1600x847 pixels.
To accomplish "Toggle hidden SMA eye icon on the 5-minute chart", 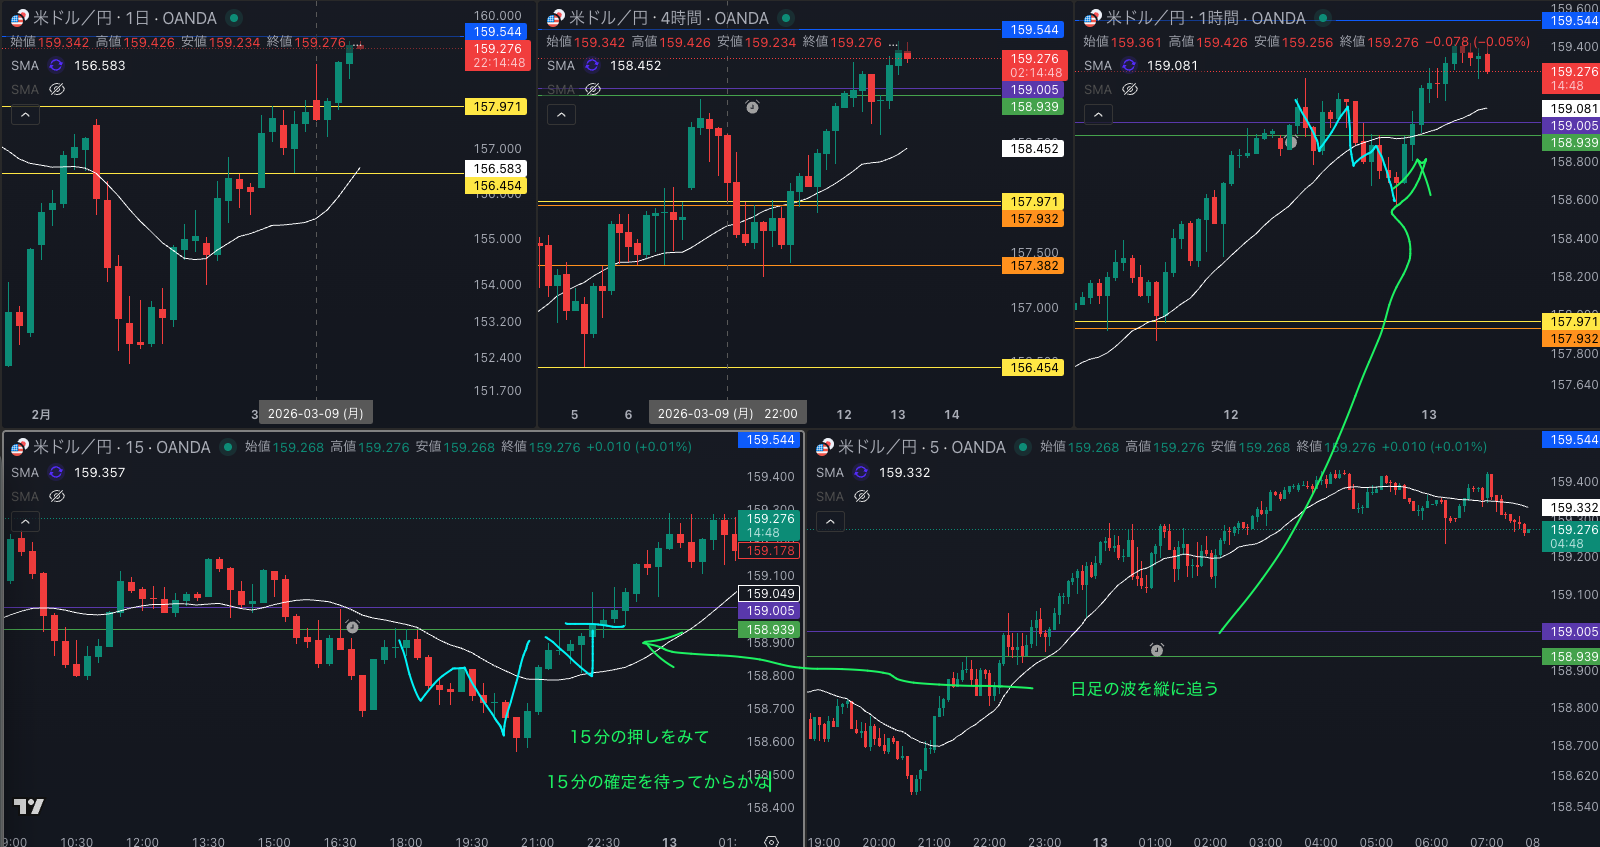I will click(x=862, y=496).
